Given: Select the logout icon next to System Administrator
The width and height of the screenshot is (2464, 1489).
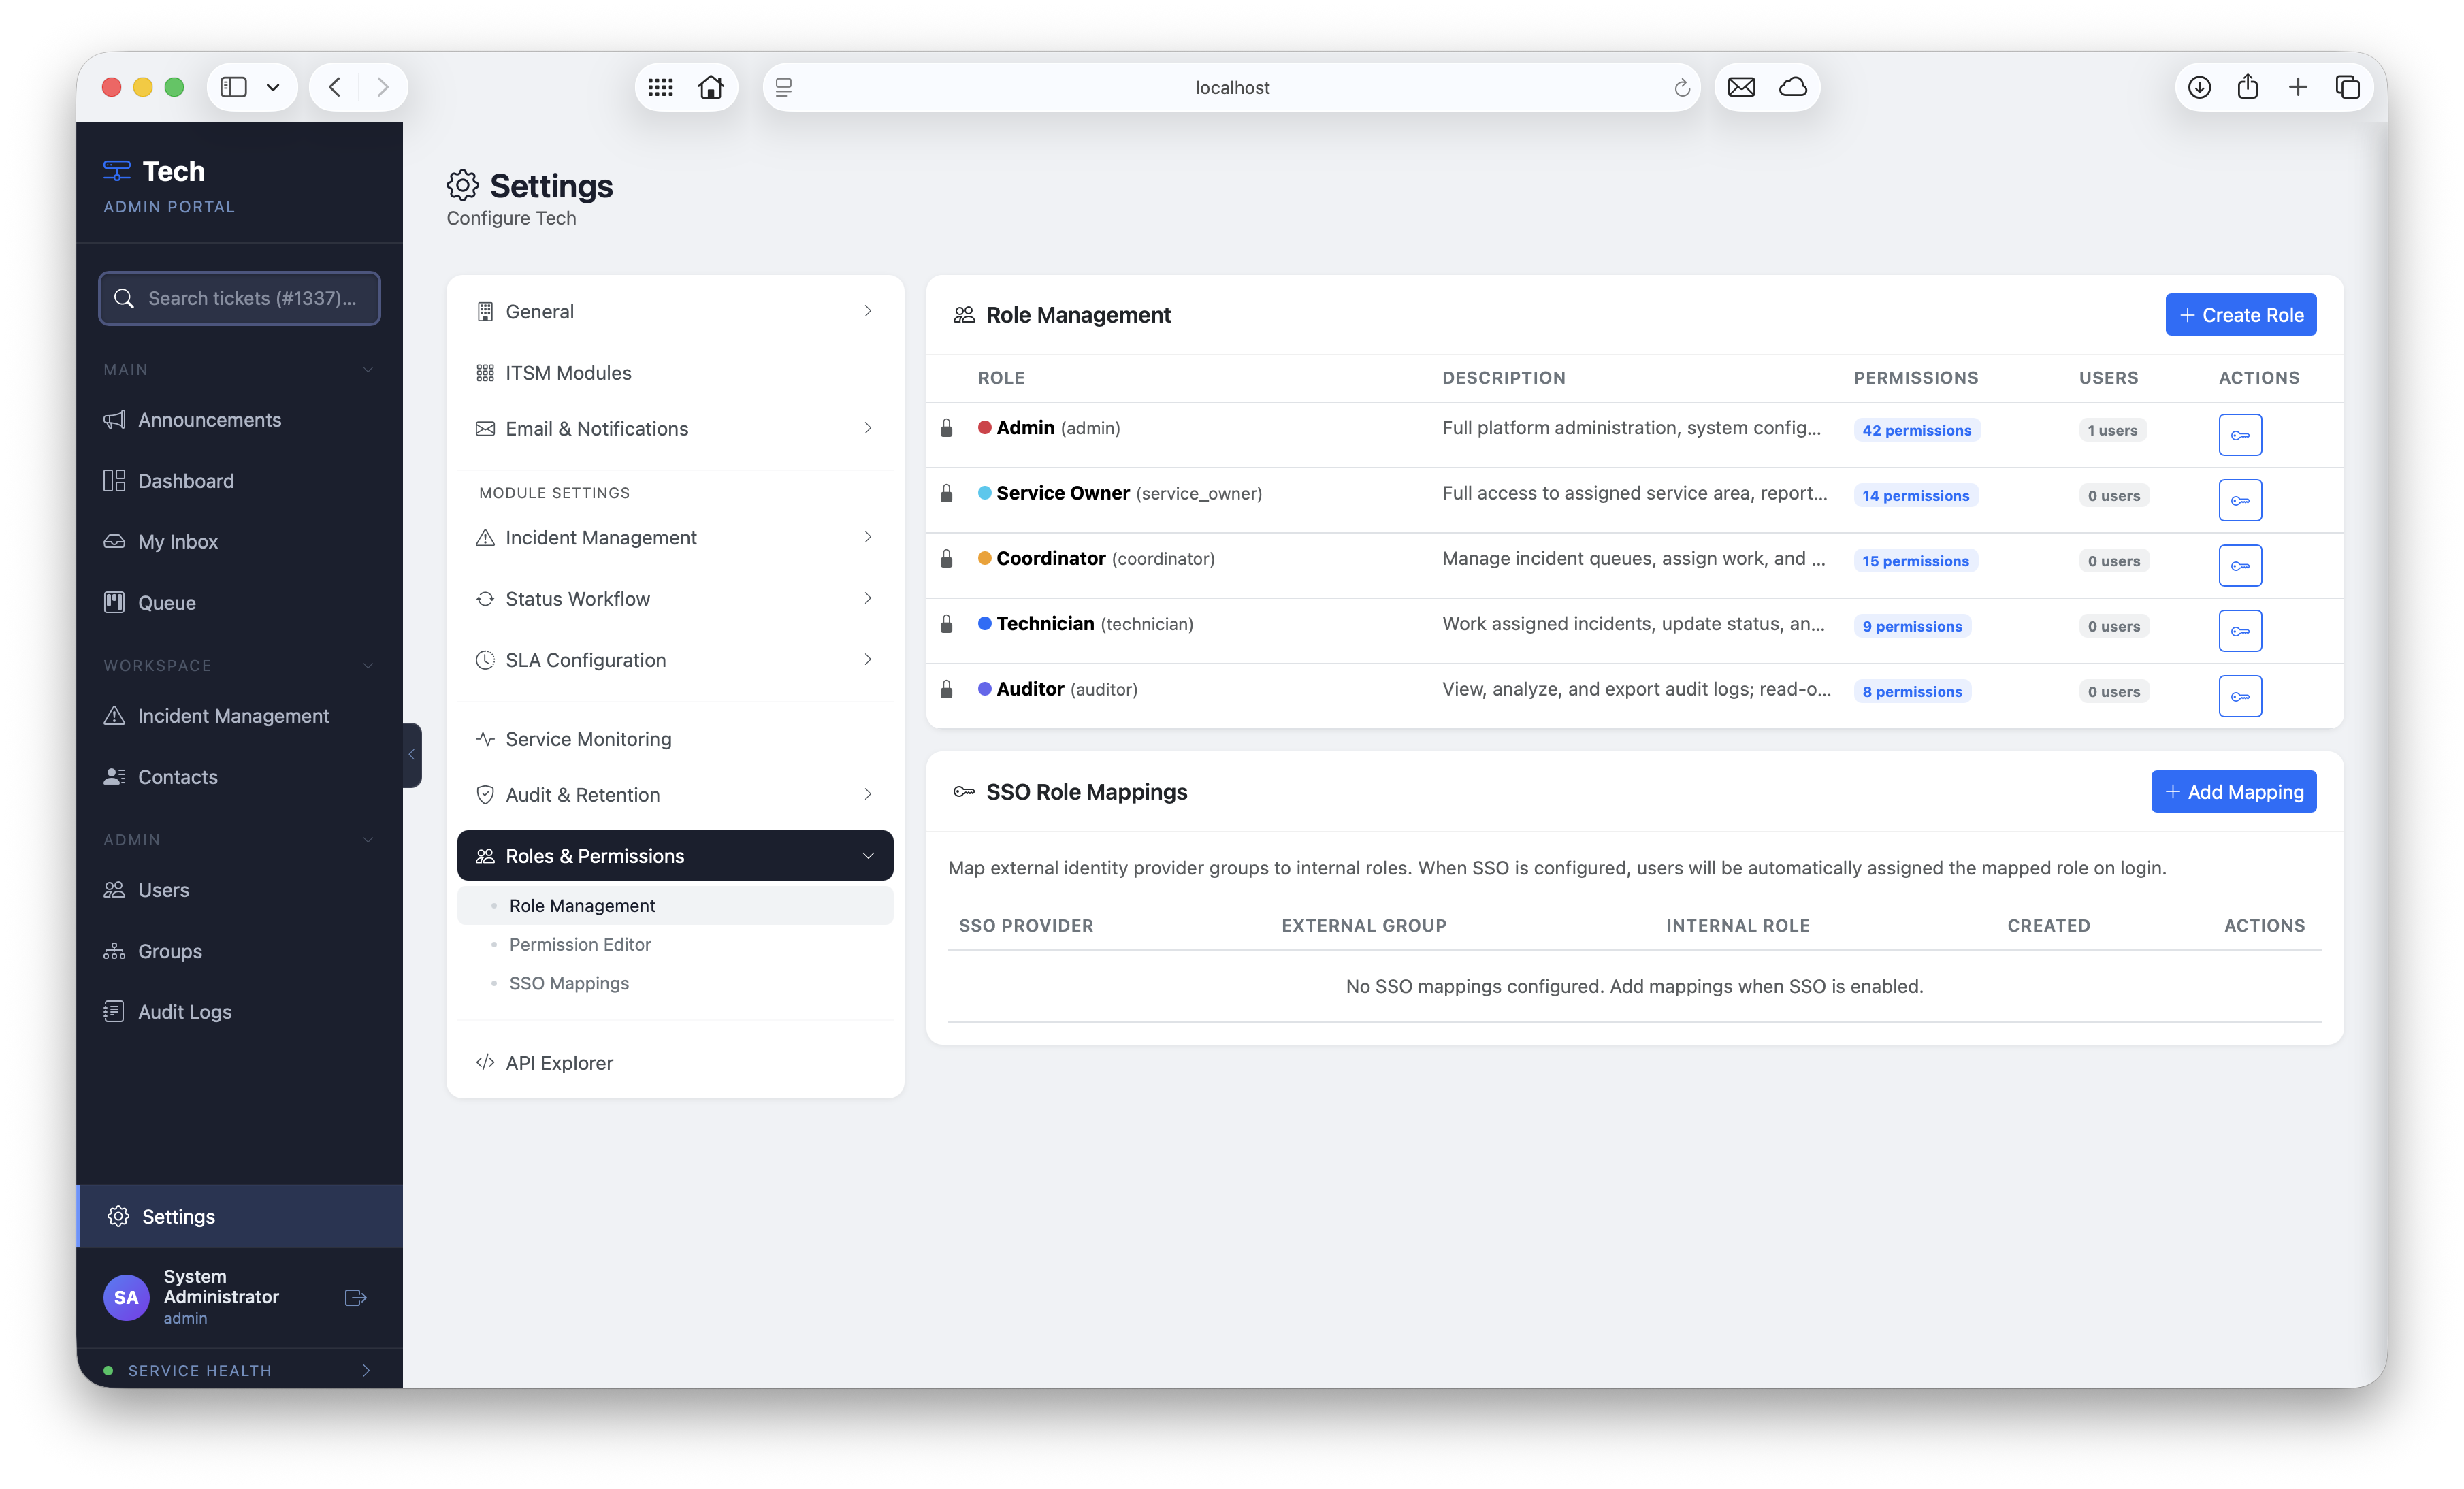Looking at the screenshot, I should click(355, 1297).
